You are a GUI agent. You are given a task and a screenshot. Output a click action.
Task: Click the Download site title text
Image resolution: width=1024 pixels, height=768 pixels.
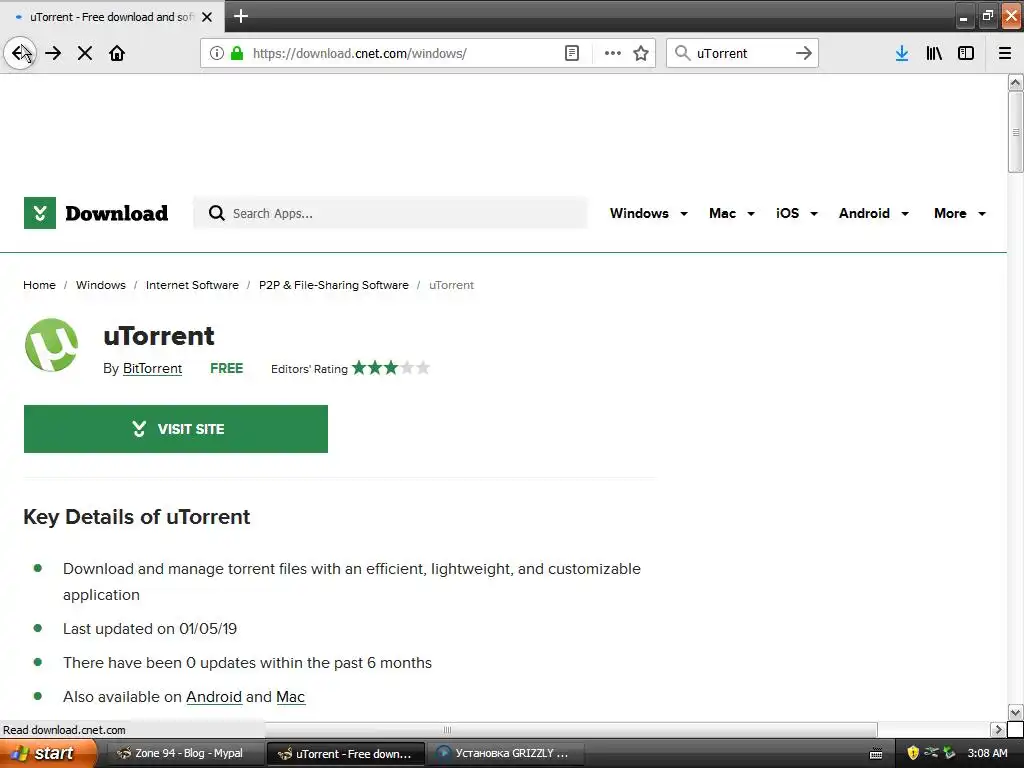tap(116, 214)
